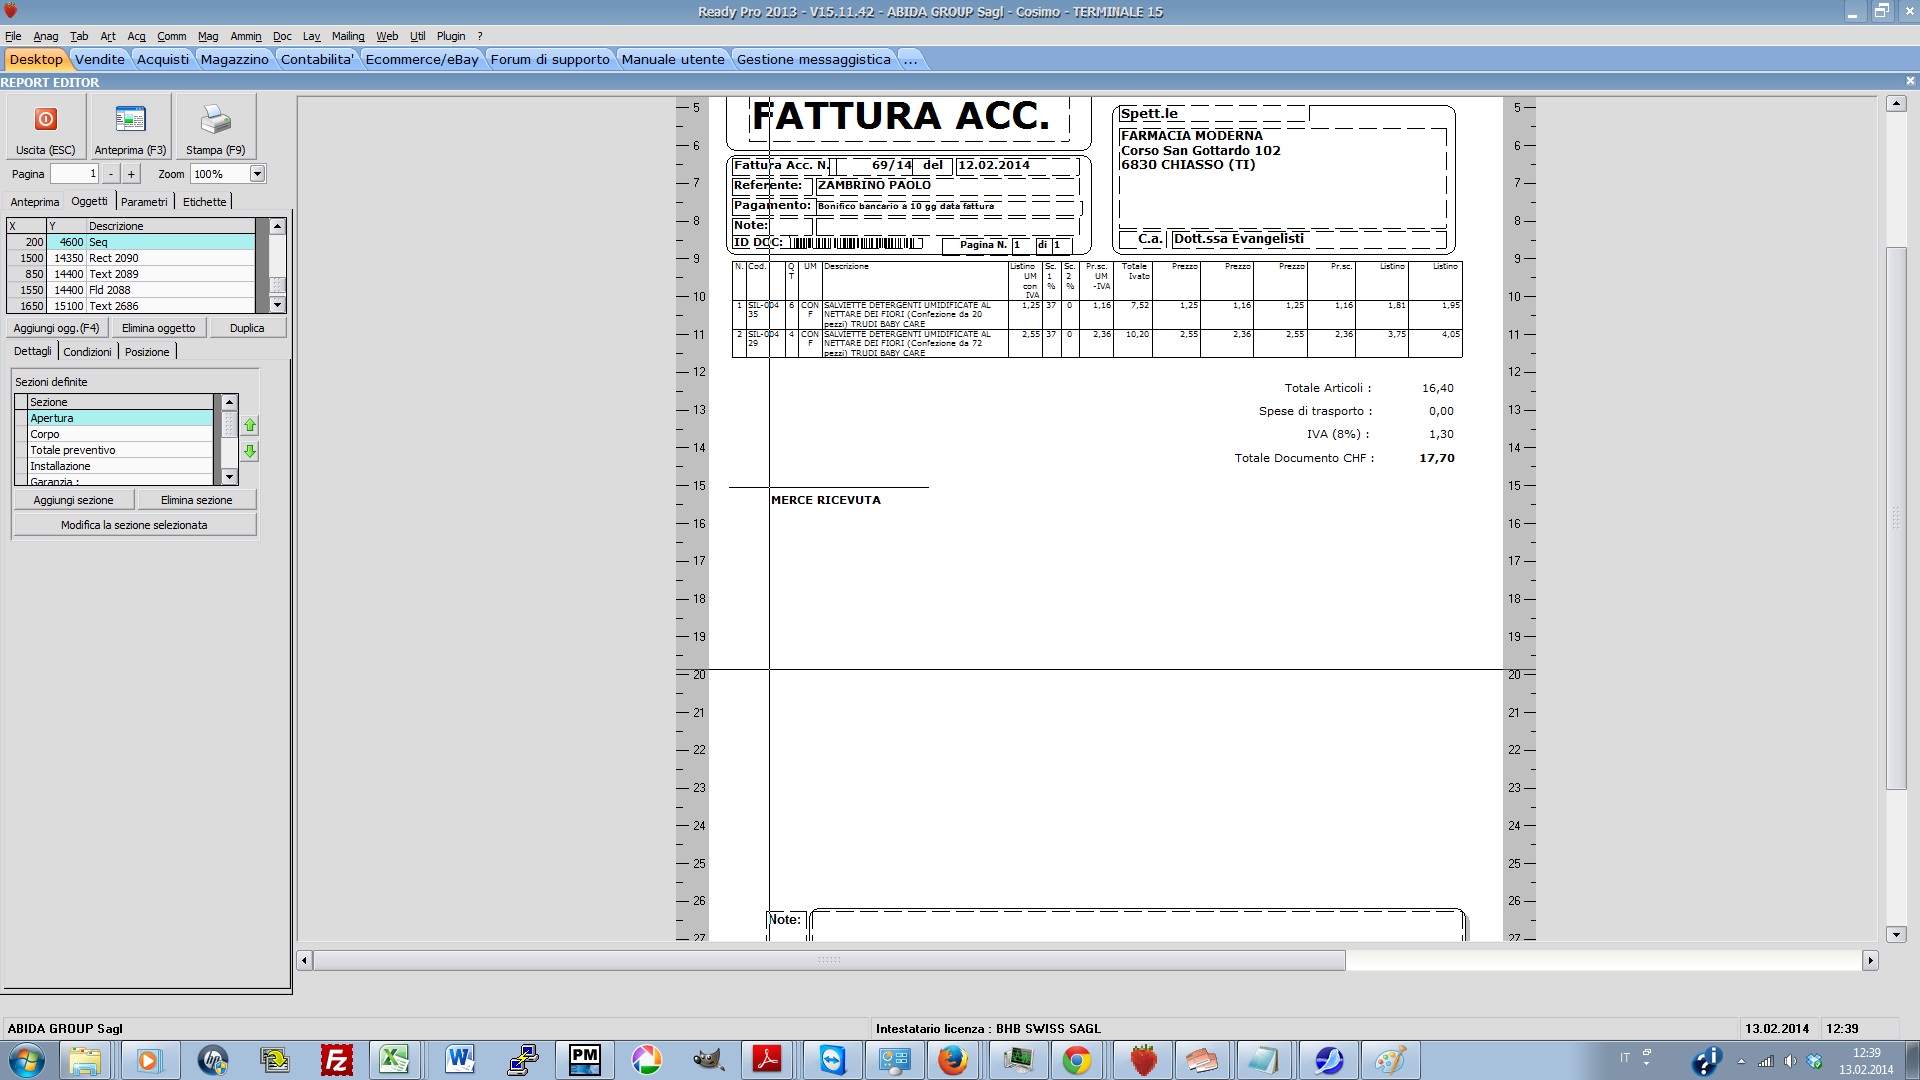
Task: Select the Condizioni tab
Action: [x=88, y=352]
